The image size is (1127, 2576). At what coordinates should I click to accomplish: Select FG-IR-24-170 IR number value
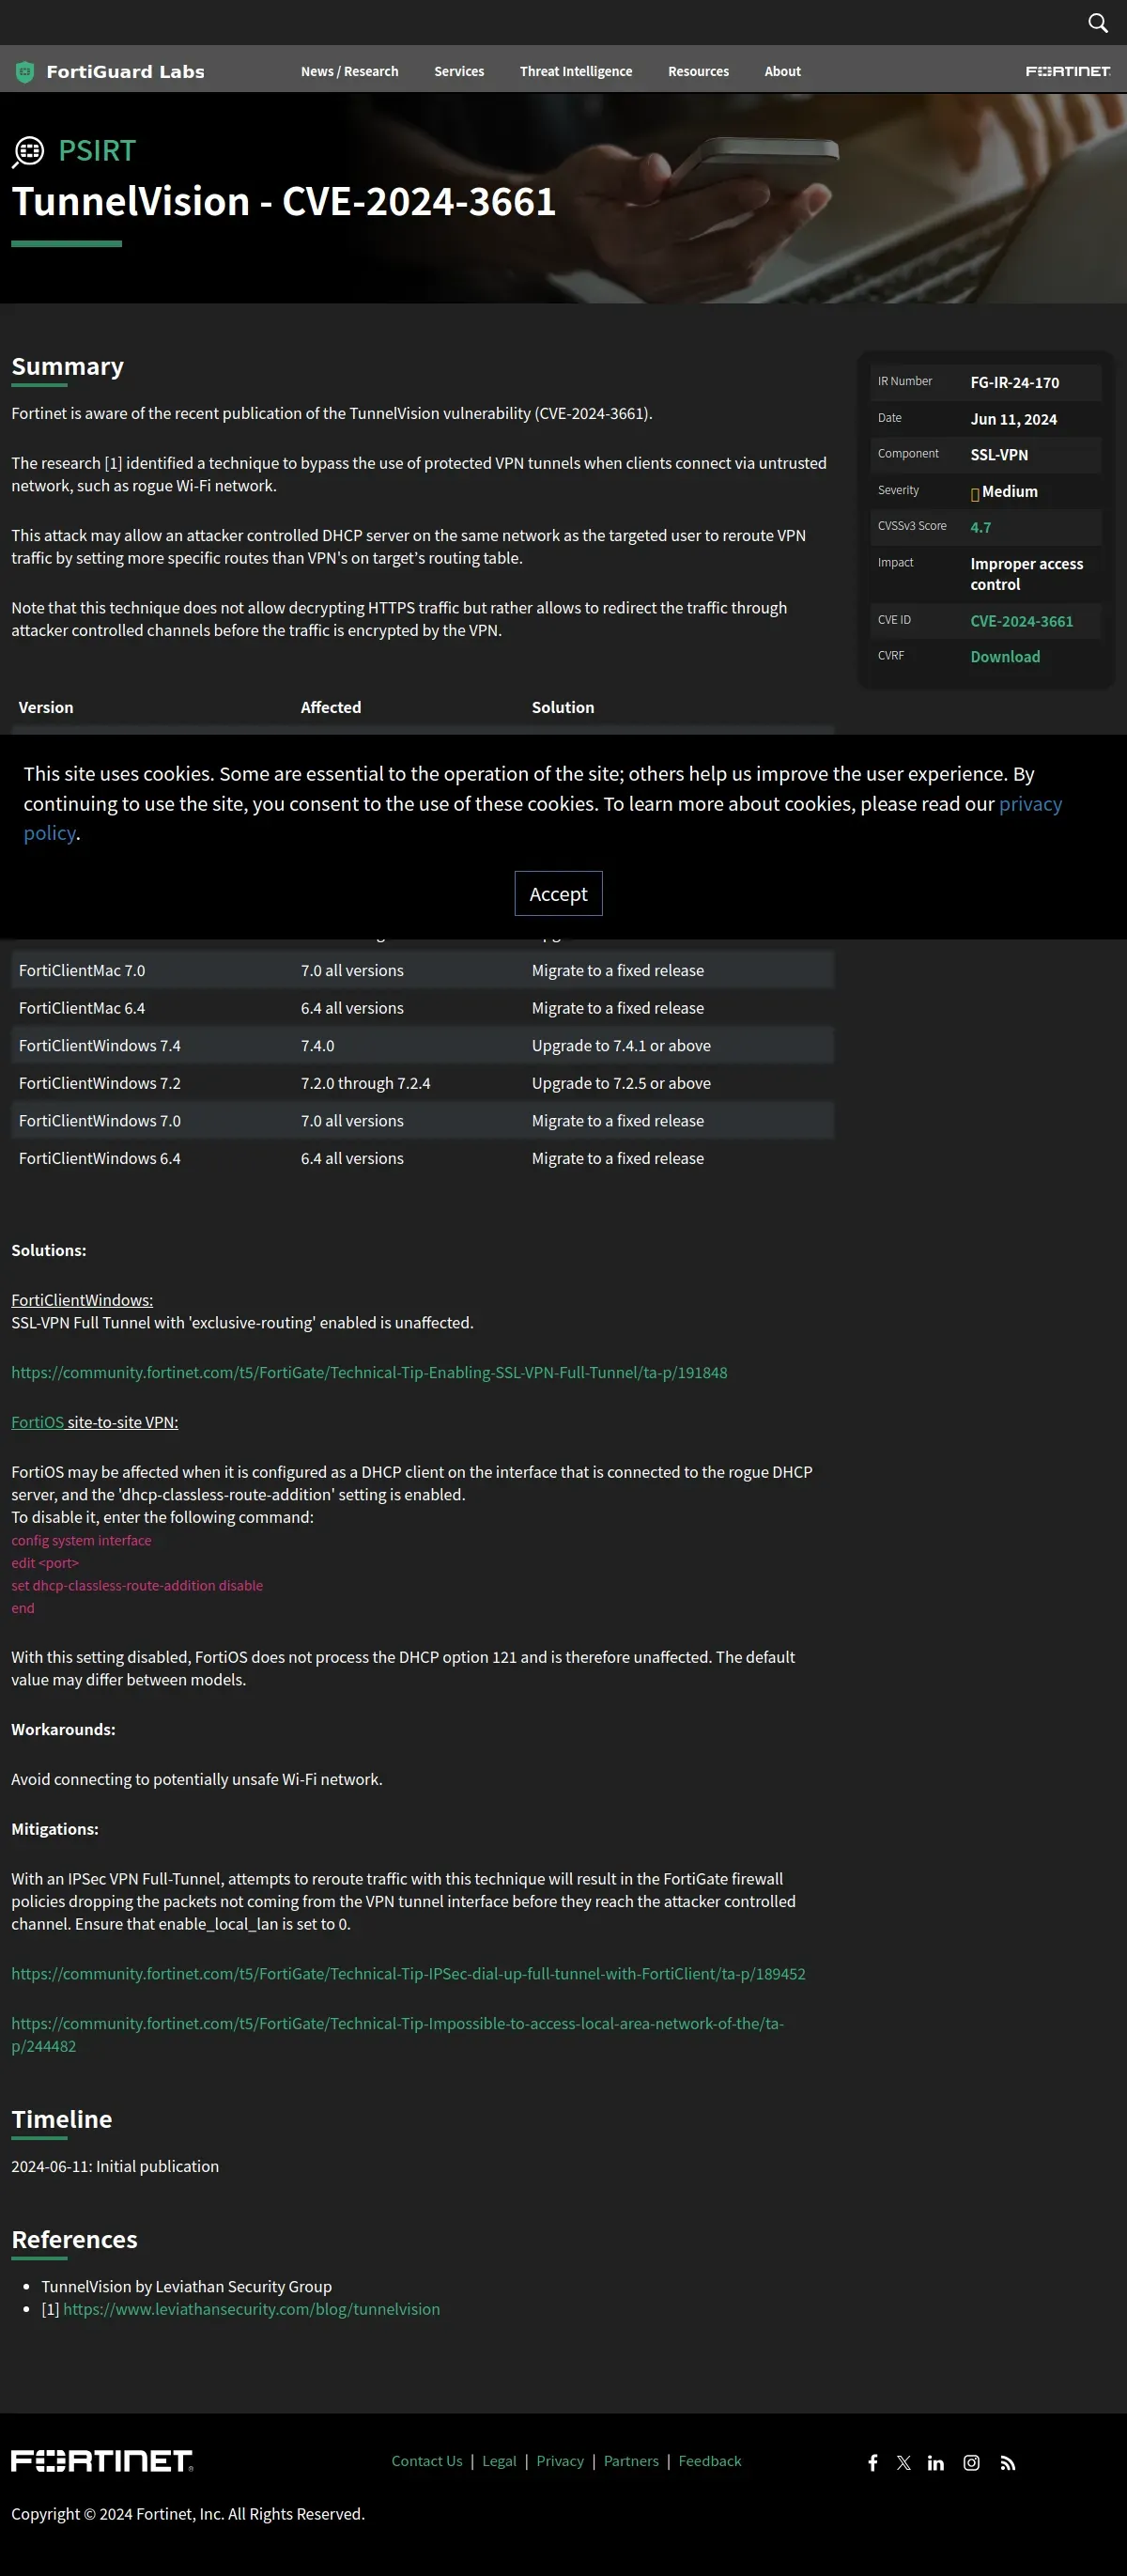click(x=1014, y=383)
